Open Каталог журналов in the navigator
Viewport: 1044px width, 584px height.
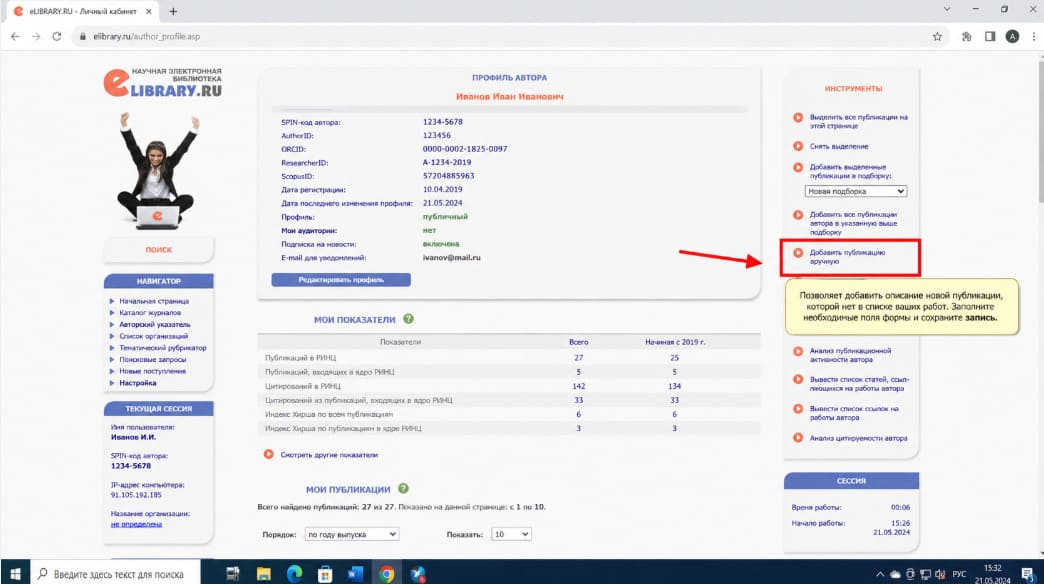point(150,312)
